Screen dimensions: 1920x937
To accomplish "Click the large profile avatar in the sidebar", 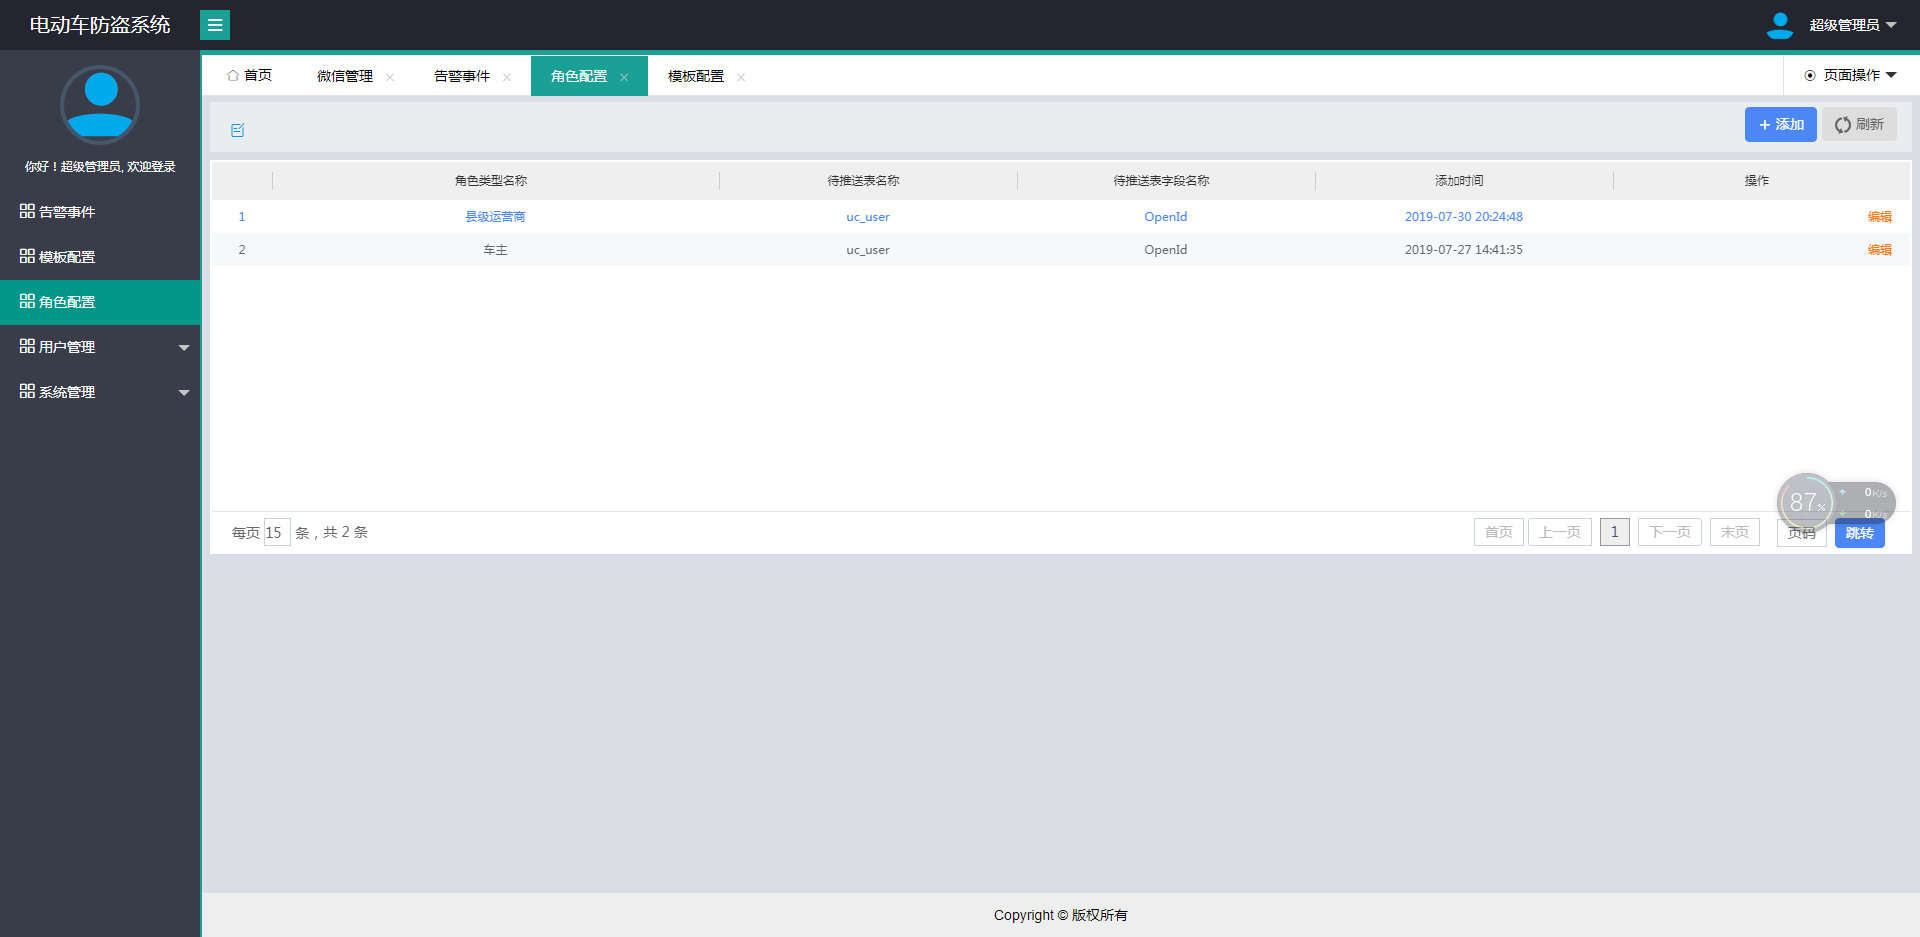I will coord(100,105).
